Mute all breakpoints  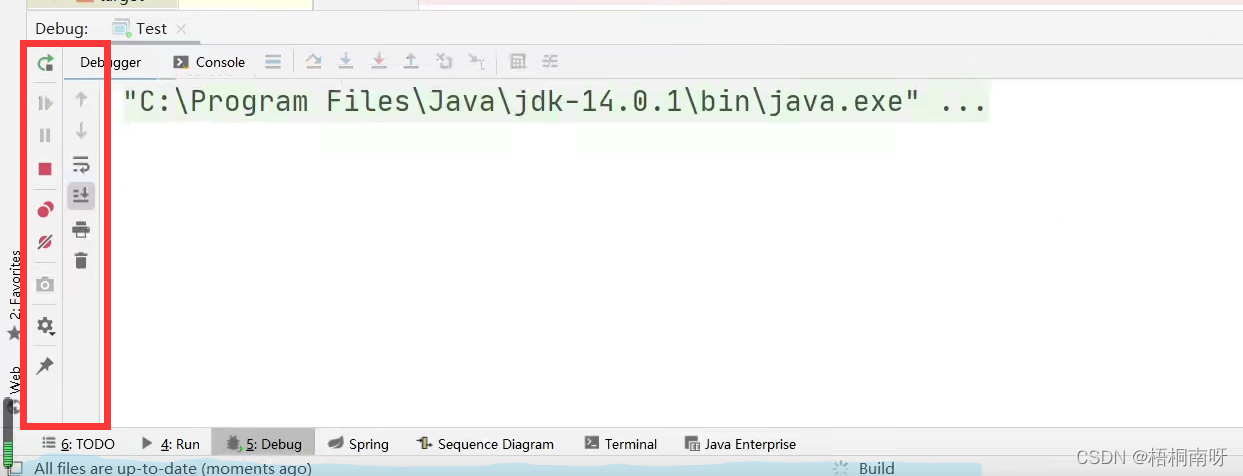tap(45, 242)
